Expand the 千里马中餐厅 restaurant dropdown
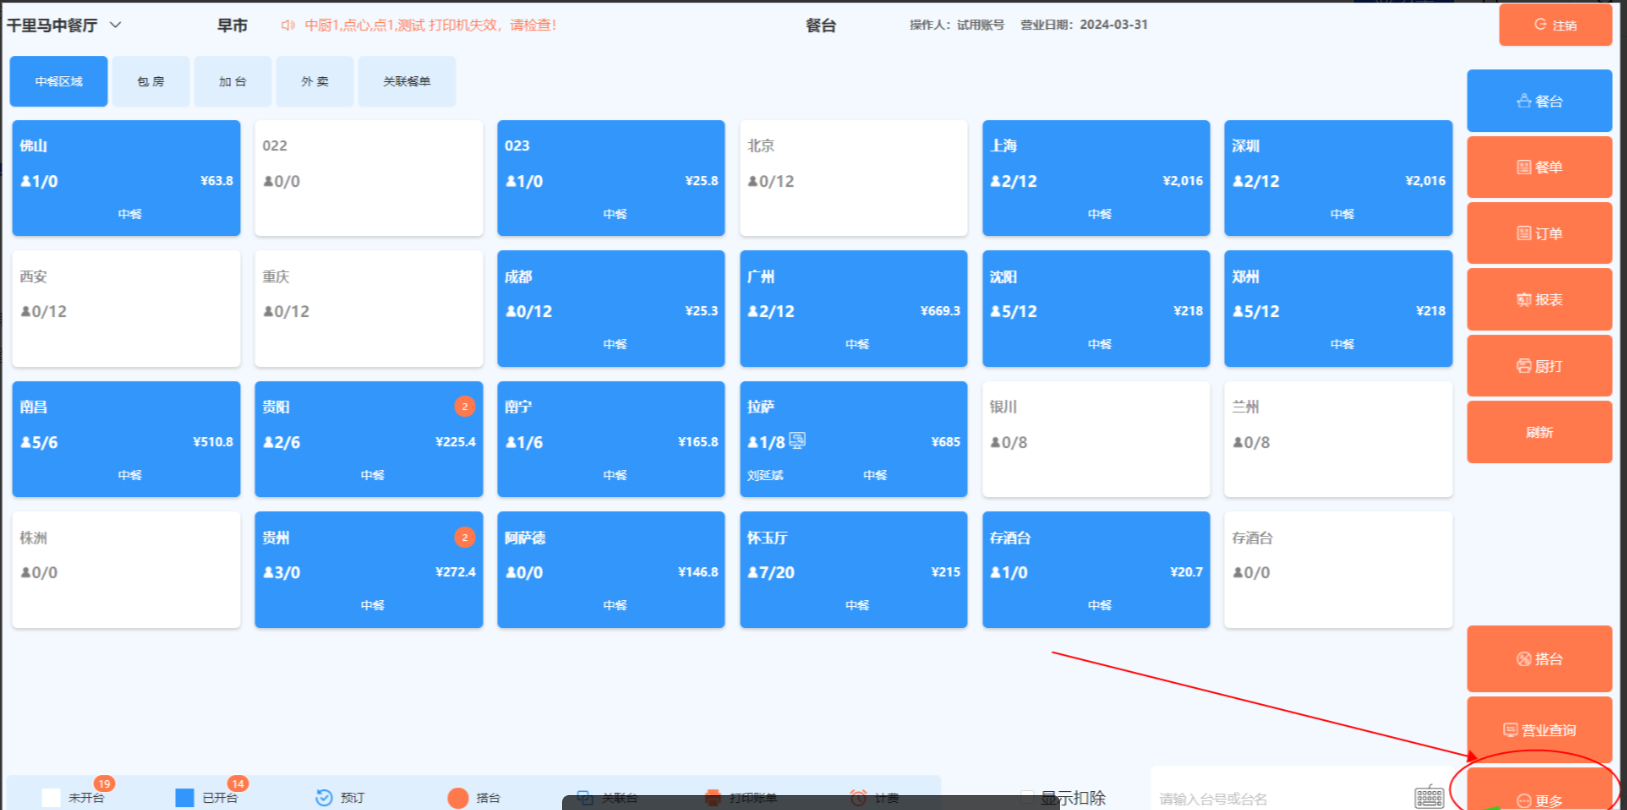 115,25
